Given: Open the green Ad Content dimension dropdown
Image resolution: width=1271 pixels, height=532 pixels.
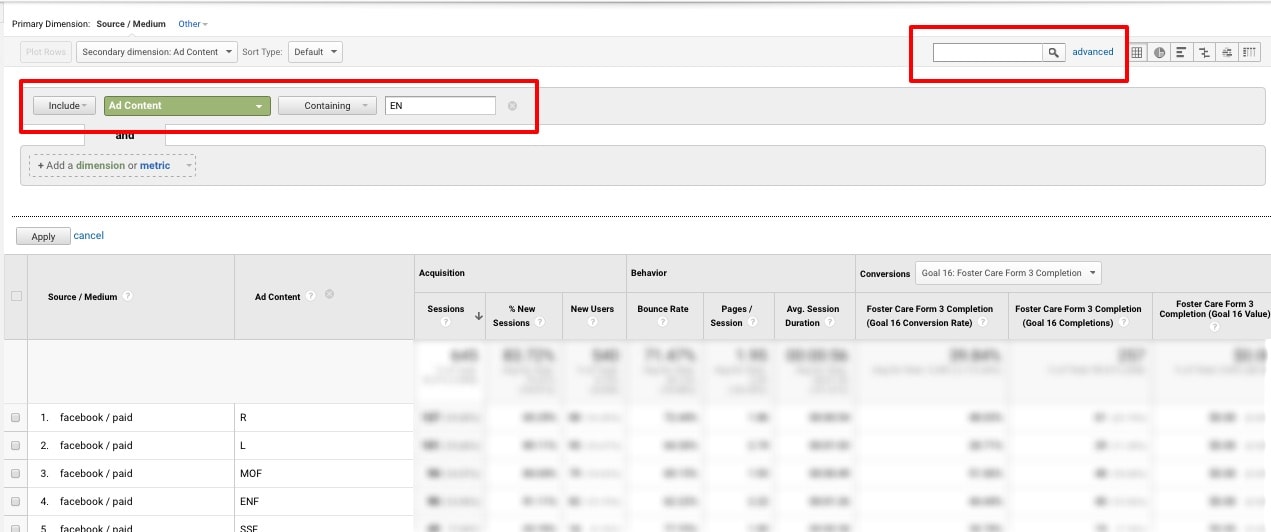Looking at the screenshot, I should pyautogui.click(x=187, y=105).
